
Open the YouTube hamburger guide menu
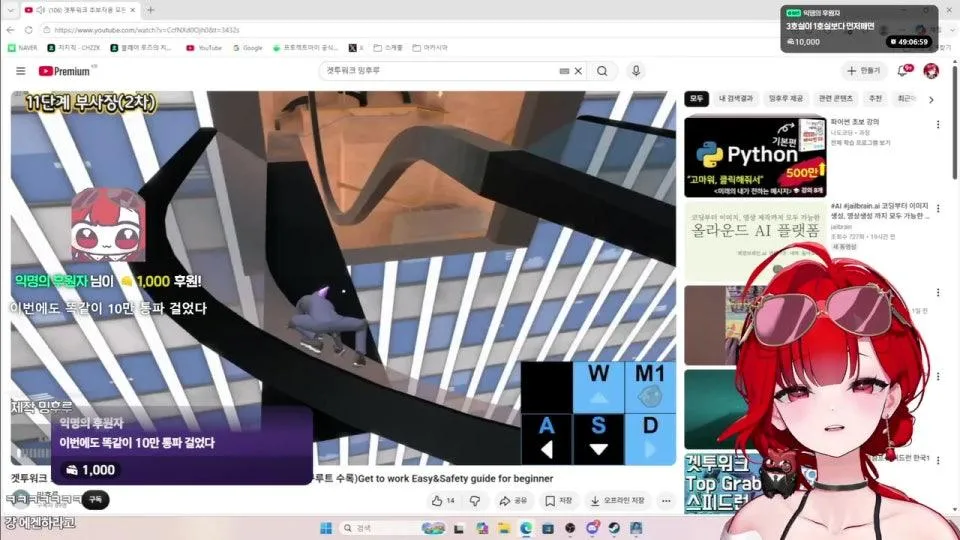point(20,71)
